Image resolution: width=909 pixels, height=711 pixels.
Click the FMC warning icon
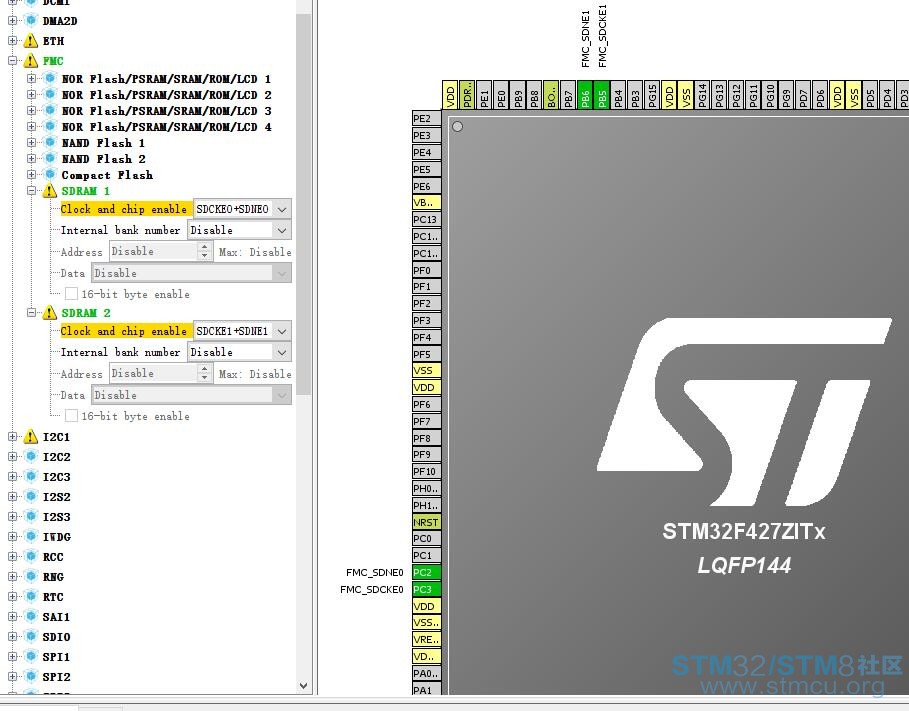pos(30,60)
